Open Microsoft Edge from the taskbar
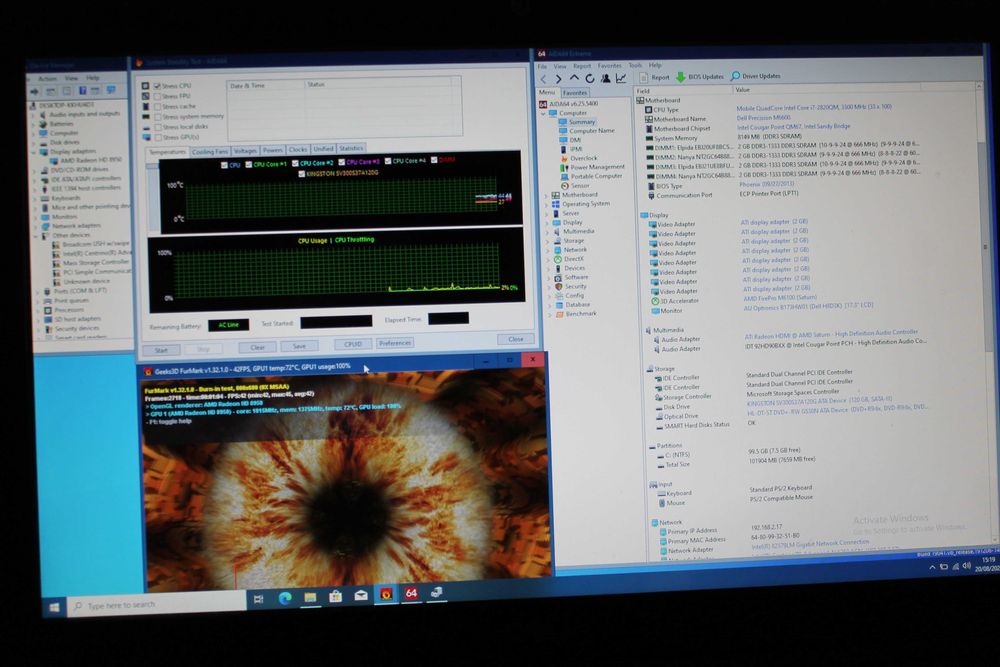The width and height of the screenshot is (1000, 667). click(284, 597)
